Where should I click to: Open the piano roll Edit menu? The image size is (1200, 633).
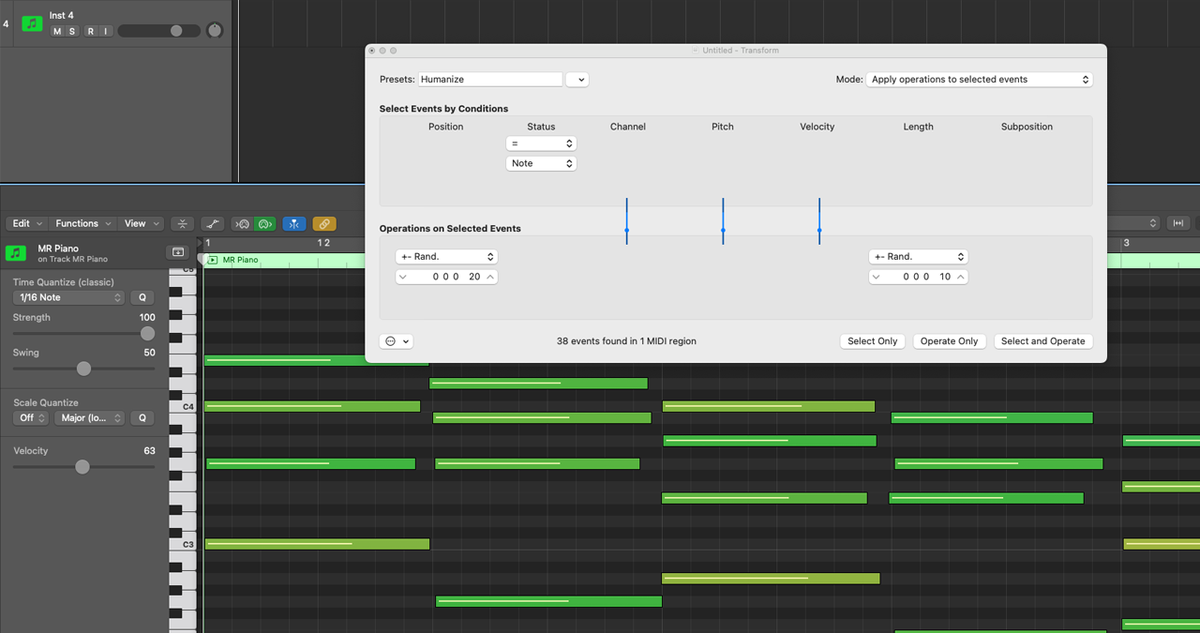click(25, 223)
